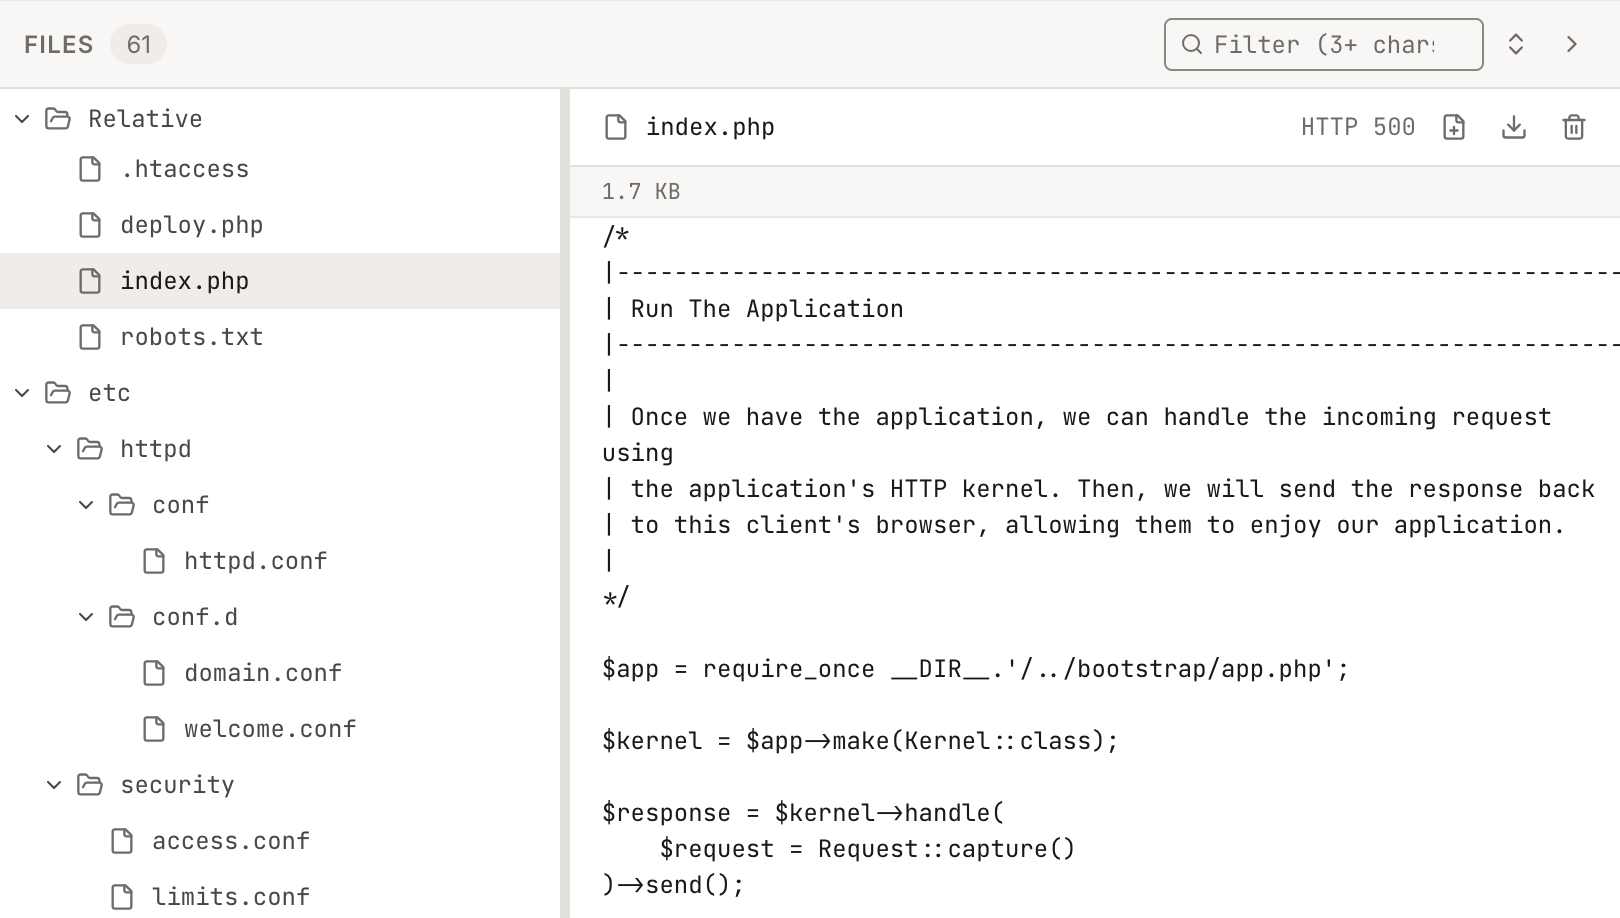Click the require_once bootstrap/app.php code line
Screen dimensions: 1620x918
point(975,669)
